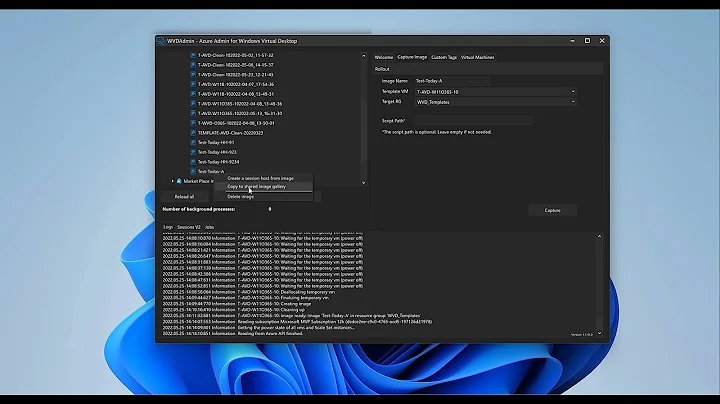This screenshot has width=720, height=404.
Task: Click log panel scroll-down arrow
Action: (599, 333)
